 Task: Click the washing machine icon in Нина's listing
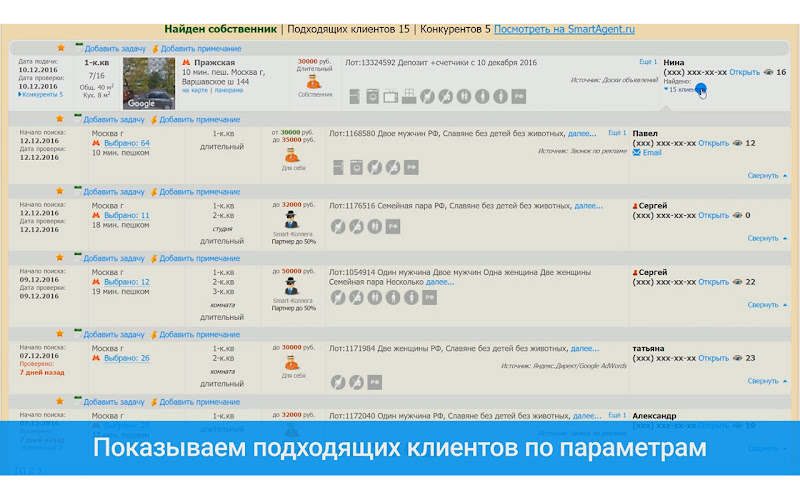[x=372, y=96]
